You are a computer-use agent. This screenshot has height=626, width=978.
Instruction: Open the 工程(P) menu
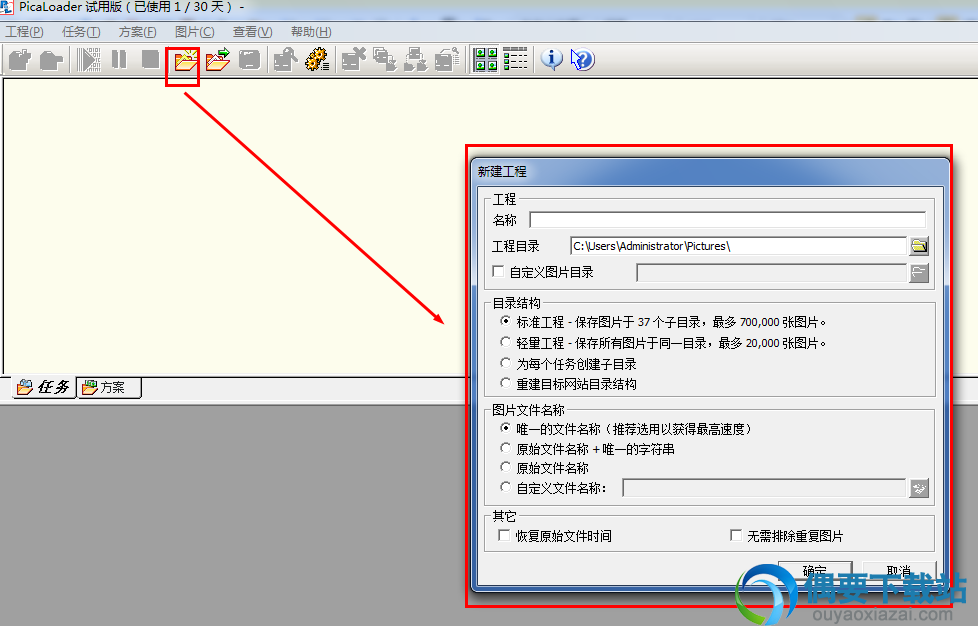point(24,32)
